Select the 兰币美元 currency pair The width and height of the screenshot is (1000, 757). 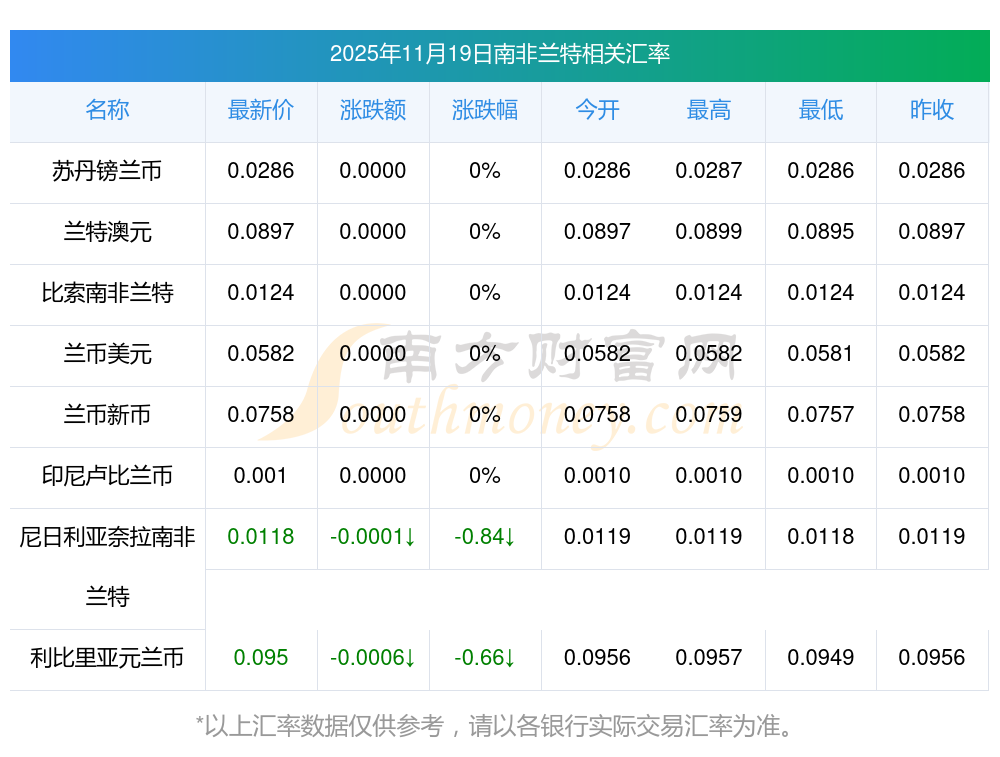107,354
